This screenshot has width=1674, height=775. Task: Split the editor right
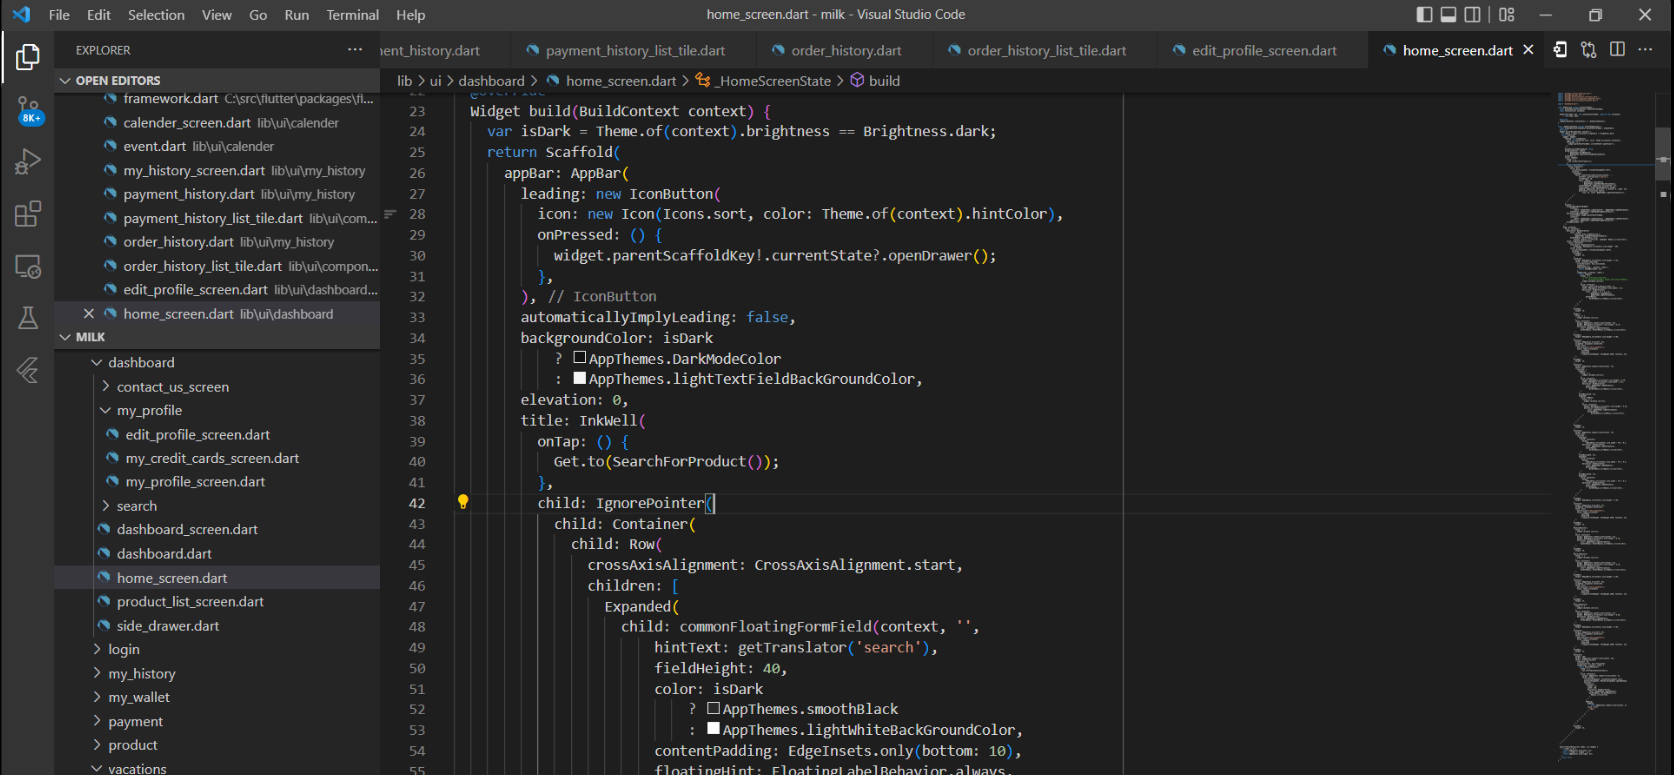click(1617, 49)
